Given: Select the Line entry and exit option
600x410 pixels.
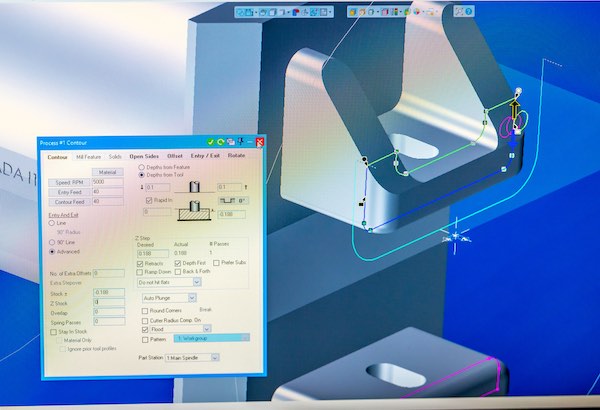Looking at the screenshot, I should pyautogui.click(x=52, y=223).
